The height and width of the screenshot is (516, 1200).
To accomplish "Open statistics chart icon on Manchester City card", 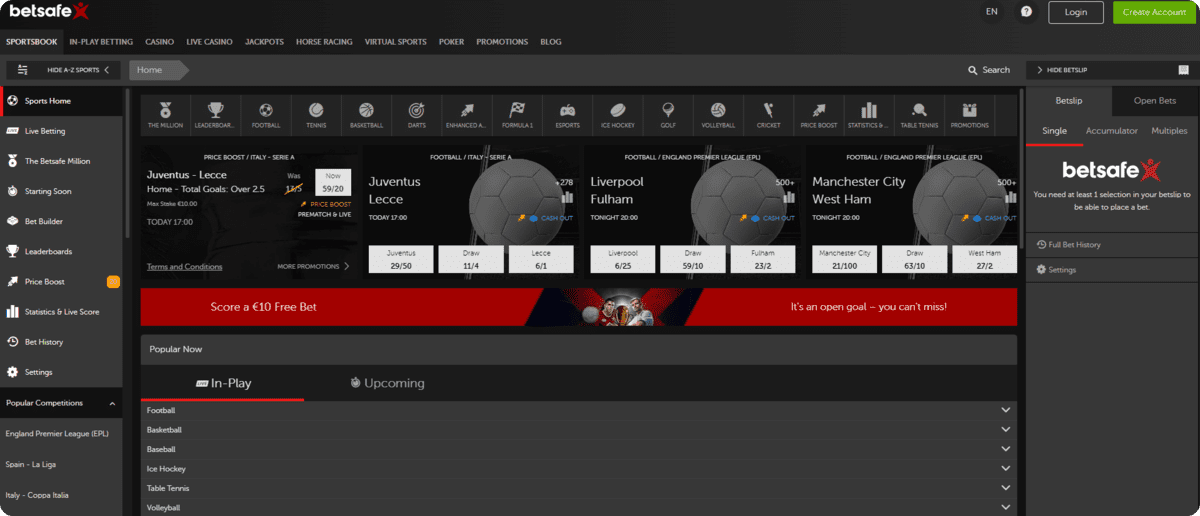I will [x=1011, y=197].
